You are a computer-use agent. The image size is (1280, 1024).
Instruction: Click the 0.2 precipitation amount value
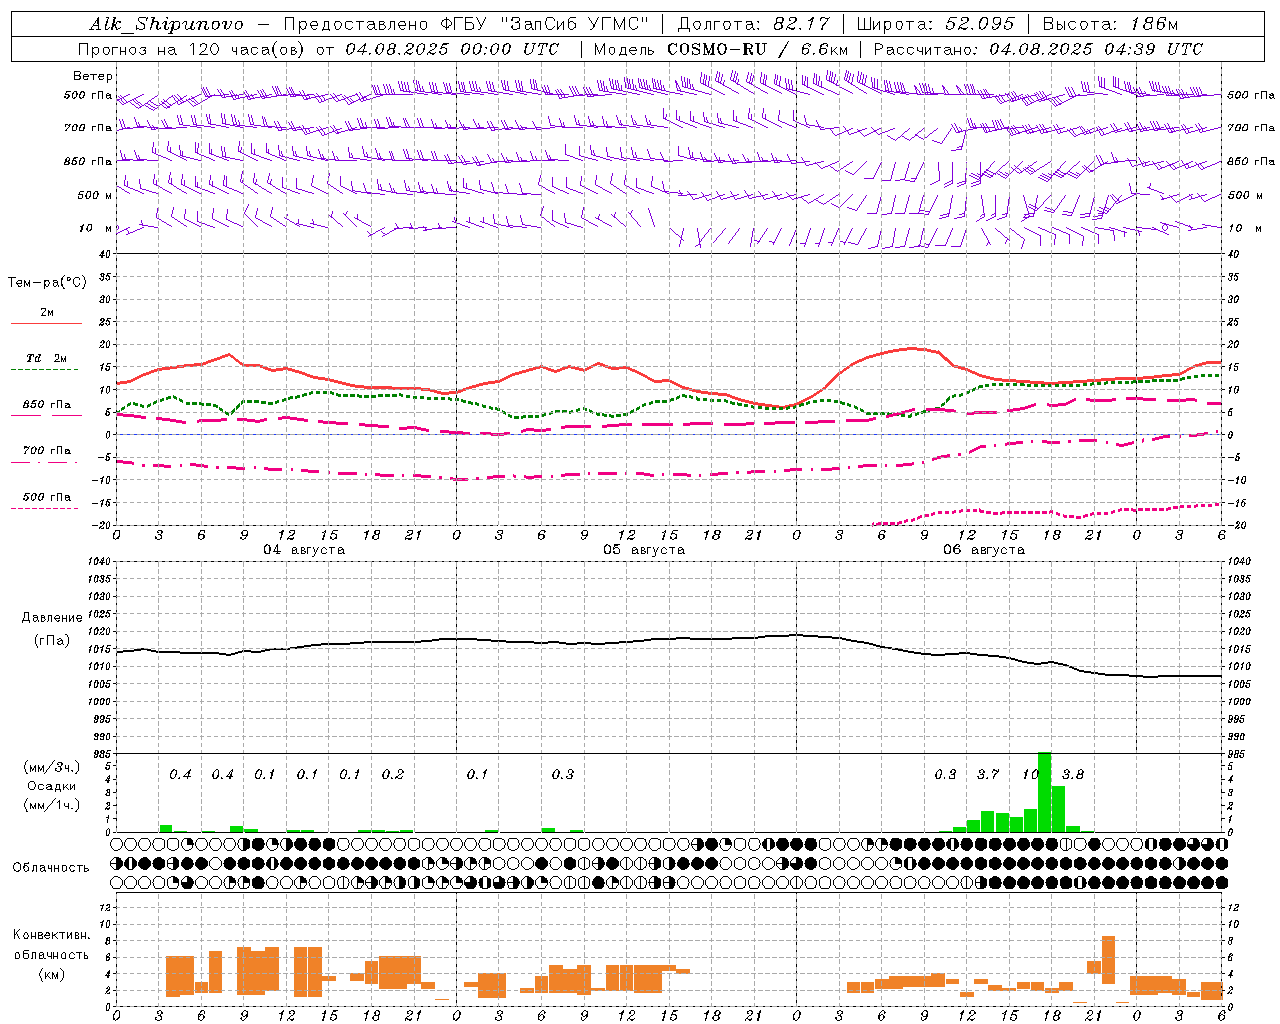[393, 774]
